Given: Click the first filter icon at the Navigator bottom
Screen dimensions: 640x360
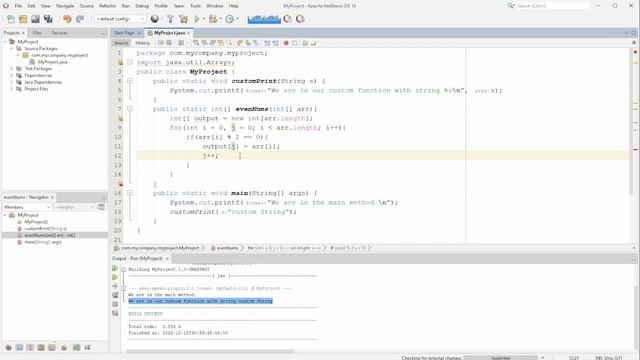Looking at the screenshot, I should (x=9, y=347).
